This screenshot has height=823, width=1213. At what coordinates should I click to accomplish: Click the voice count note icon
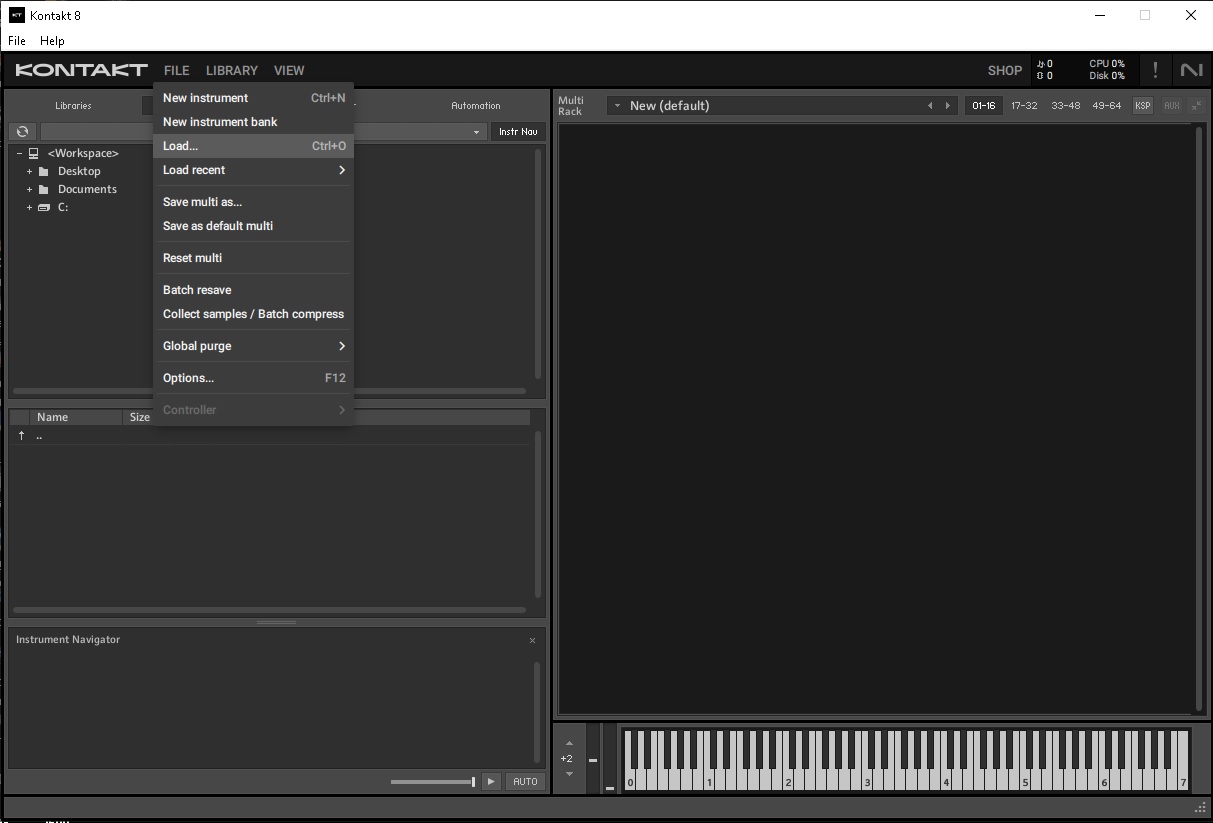[x=1039, y=64]
